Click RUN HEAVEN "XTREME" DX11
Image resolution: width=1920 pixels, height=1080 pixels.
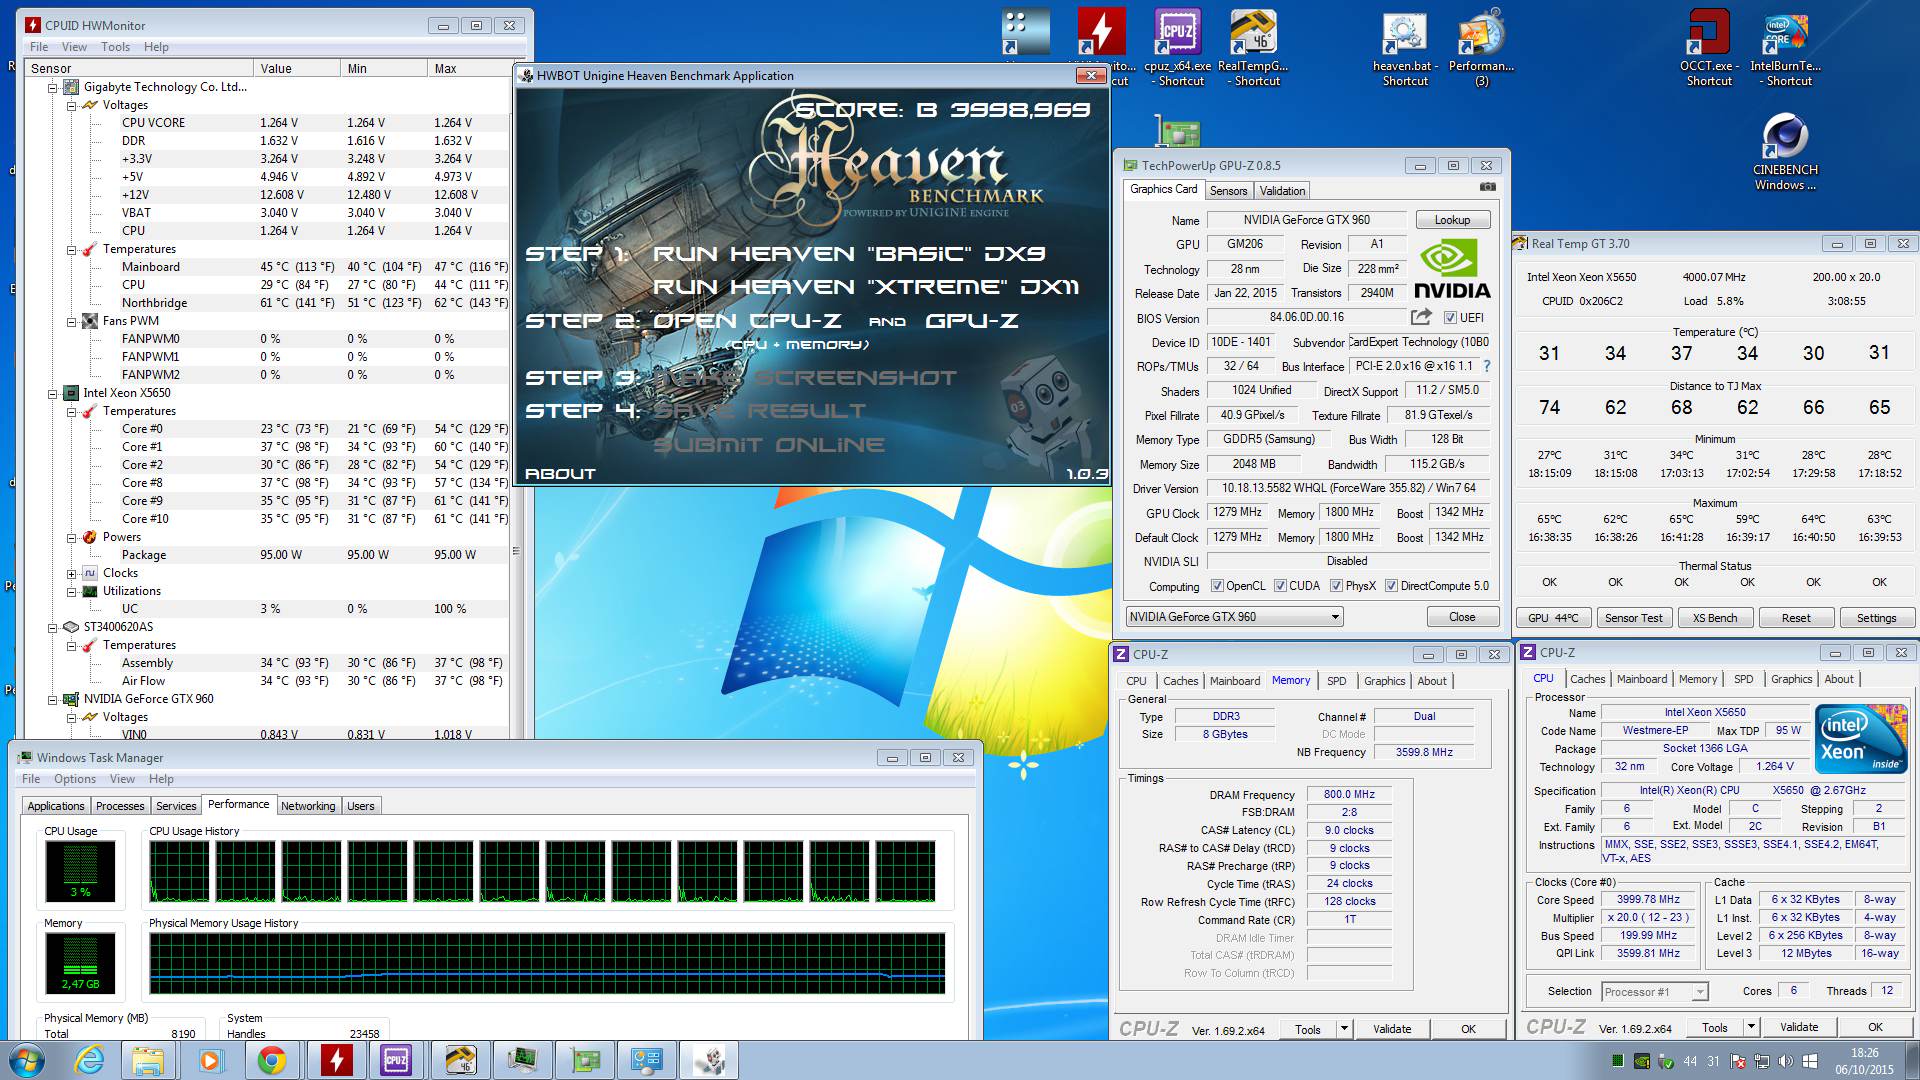[865, 288]
